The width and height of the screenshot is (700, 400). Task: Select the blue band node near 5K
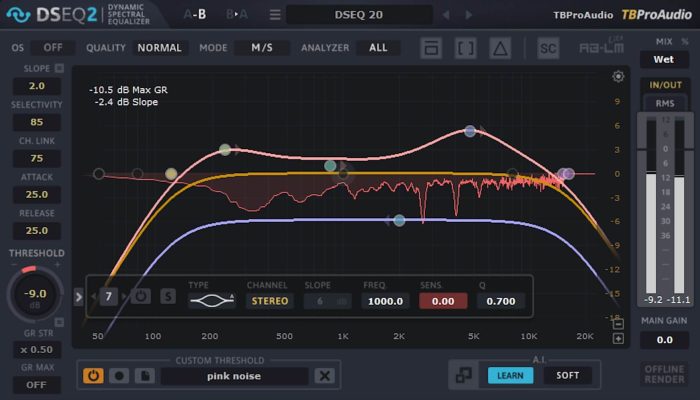470,131
